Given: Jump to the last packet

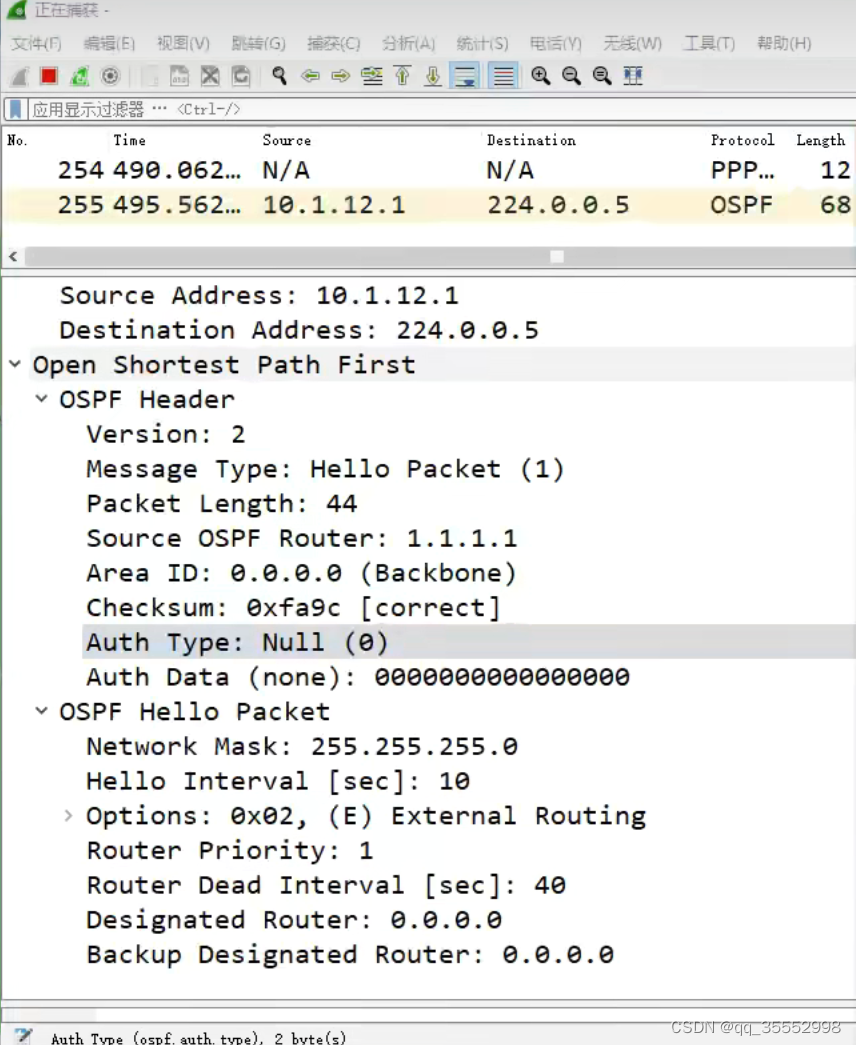Looking at the screenshot, I should coord(433,76).
